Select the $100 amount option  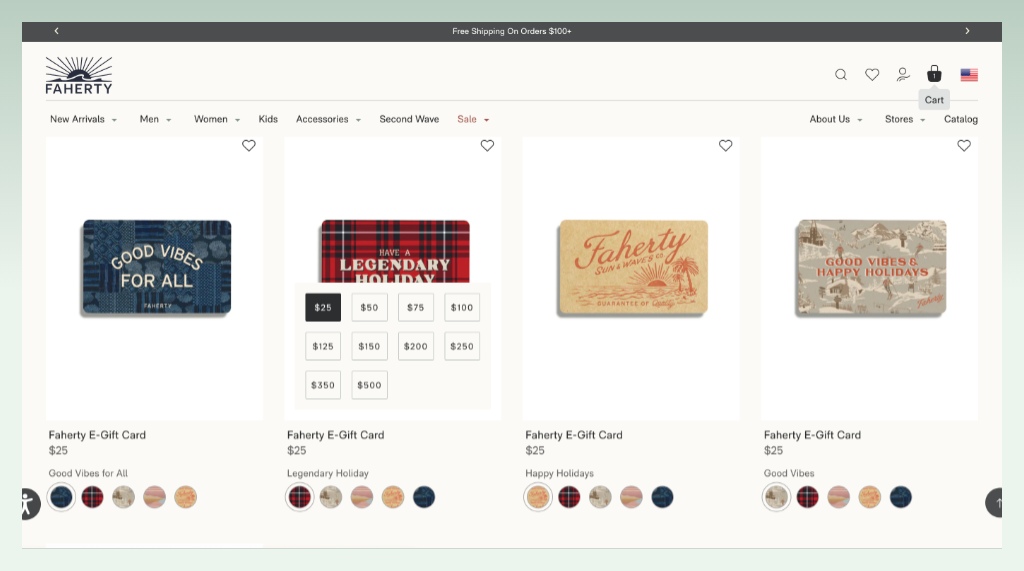462,308
